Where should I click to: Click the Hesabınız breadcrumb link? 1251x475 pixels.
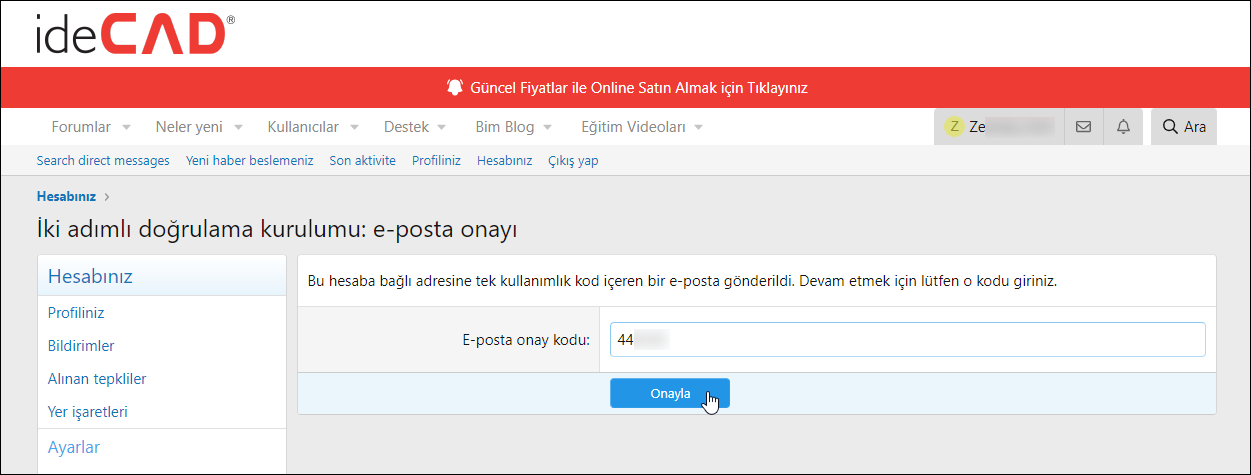point(66,196)
